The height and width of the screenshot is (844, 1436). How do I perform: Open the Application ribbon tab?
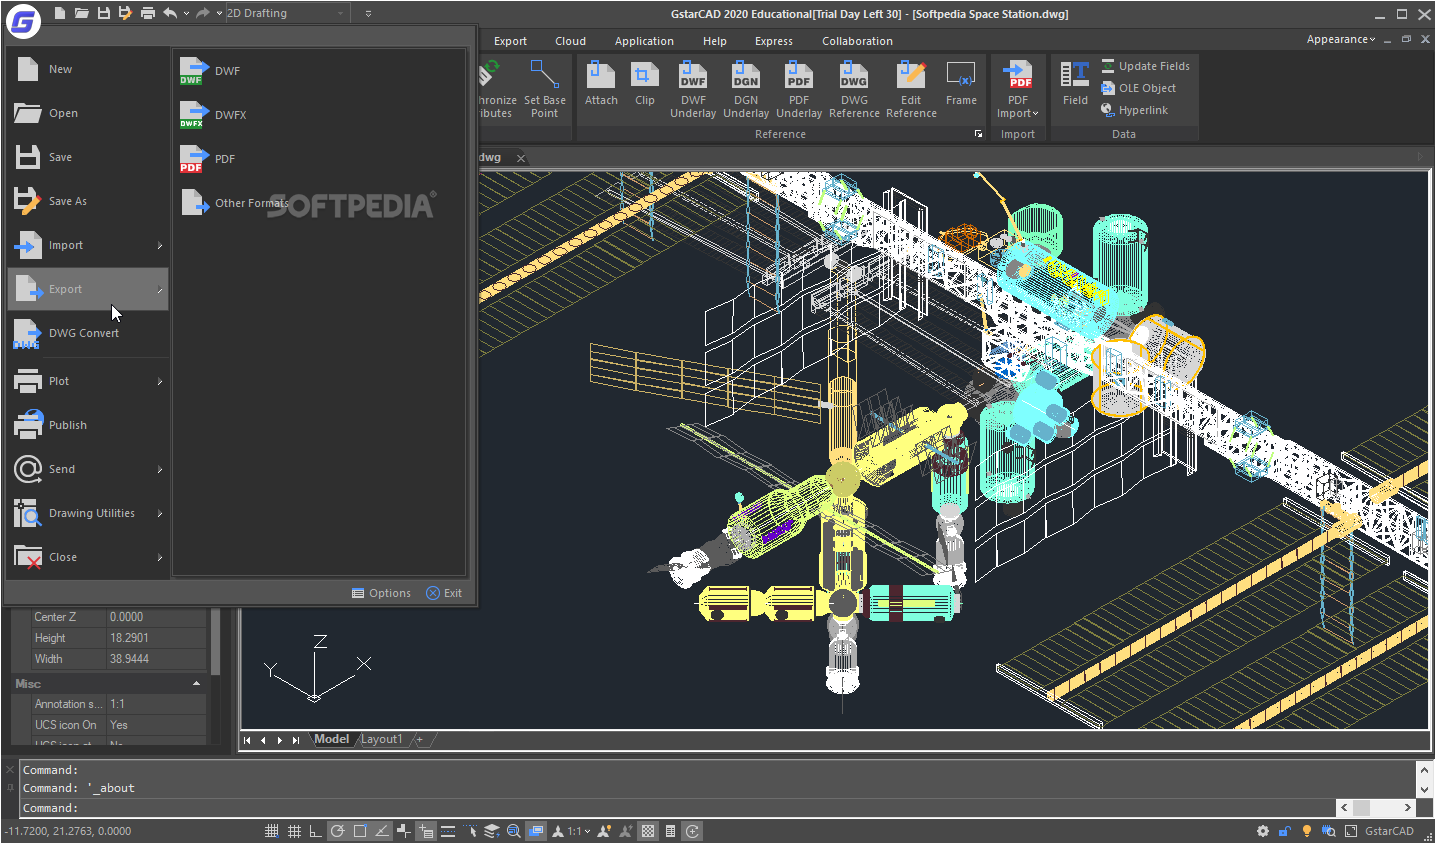(x=644, y=41)
